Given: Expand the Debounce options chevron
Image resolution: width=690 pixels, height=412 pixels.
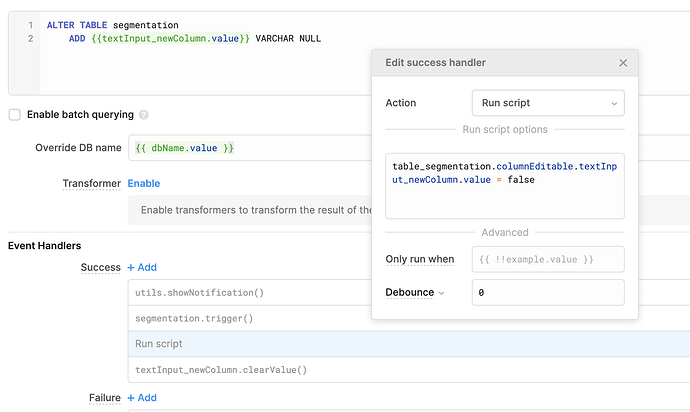Looking at the screenshot, I should [441, 293].
